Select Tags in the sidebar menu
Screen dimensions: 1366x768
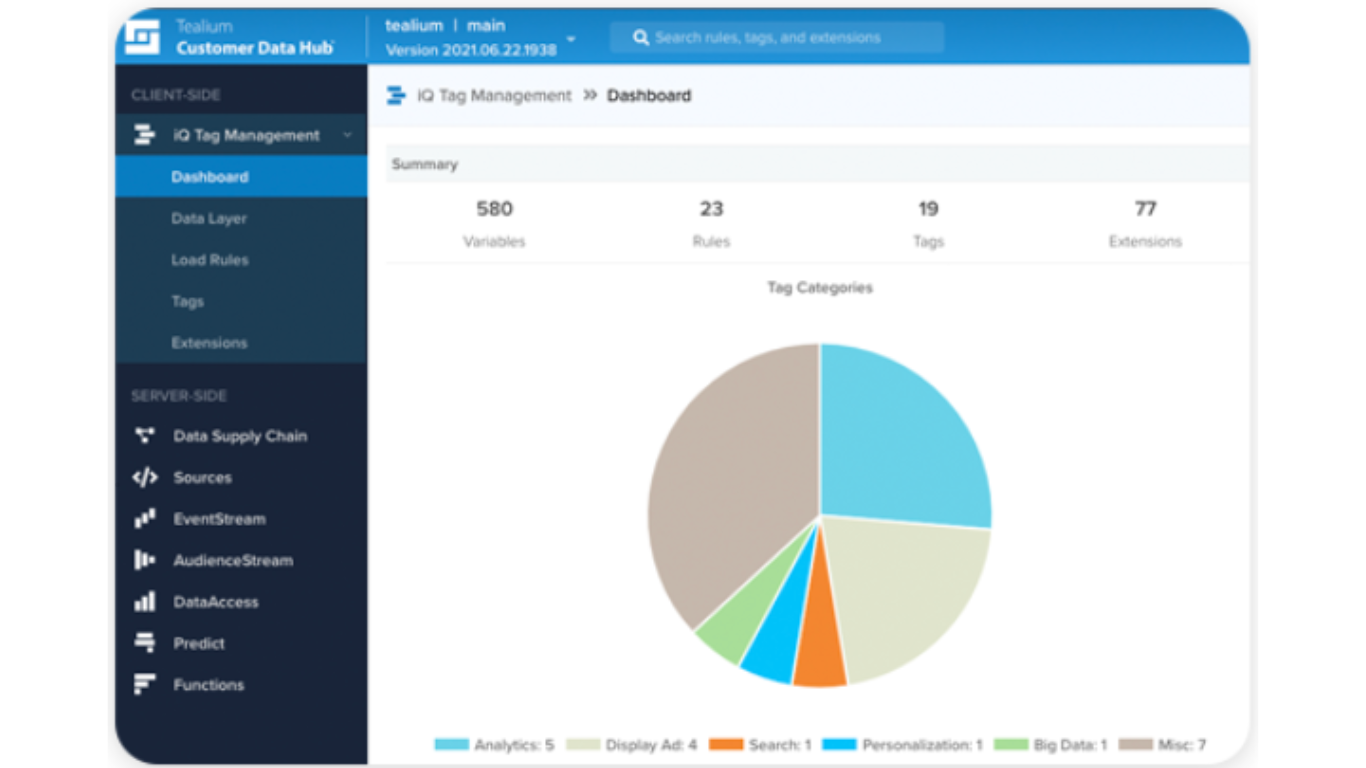tap(187, 301)
